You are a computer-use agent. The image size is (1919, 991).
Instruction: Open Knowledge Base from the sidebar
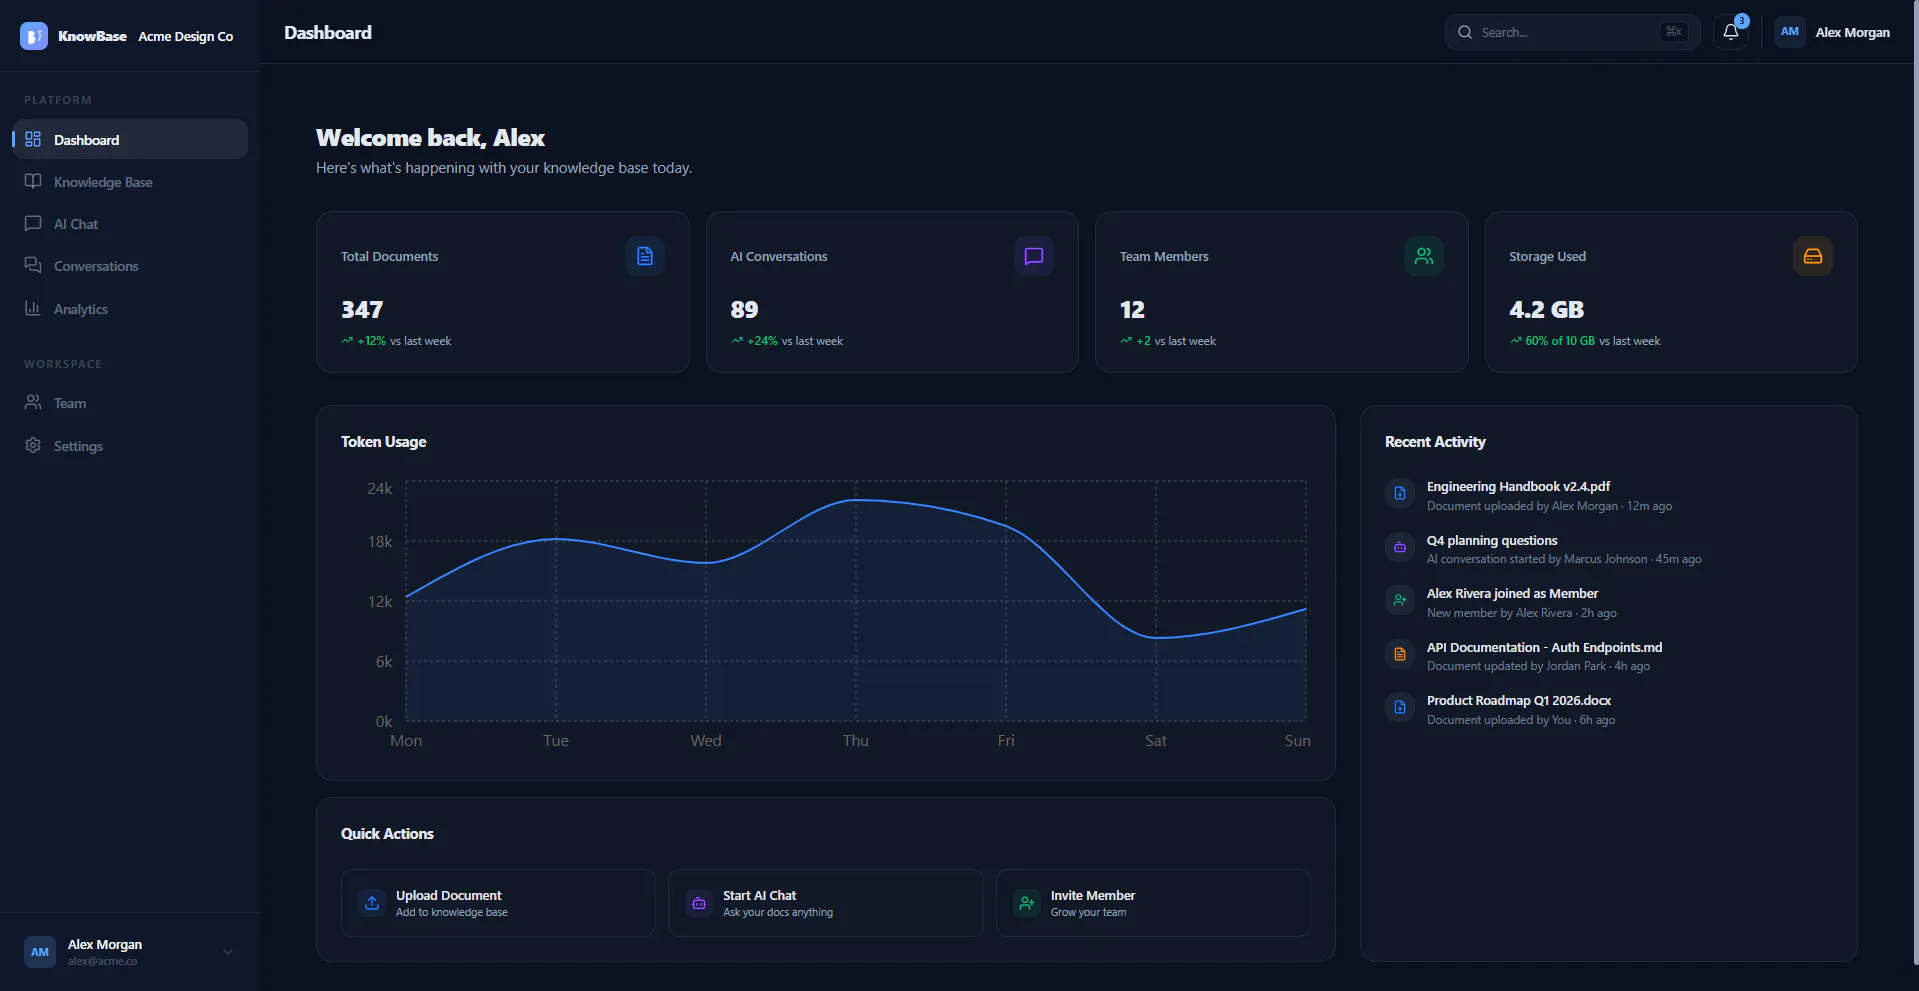pyautogui.click(x=130, y=181)
